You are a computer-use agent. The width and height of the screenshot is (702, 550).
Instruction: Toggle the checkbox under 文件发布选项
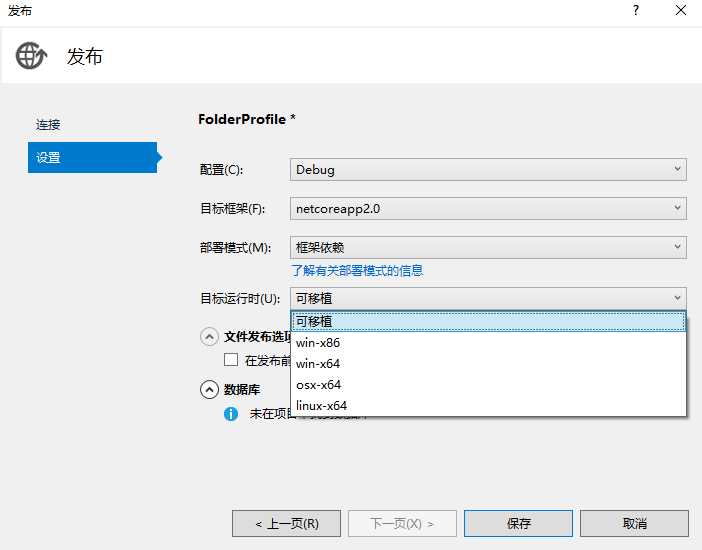point(231,360)
